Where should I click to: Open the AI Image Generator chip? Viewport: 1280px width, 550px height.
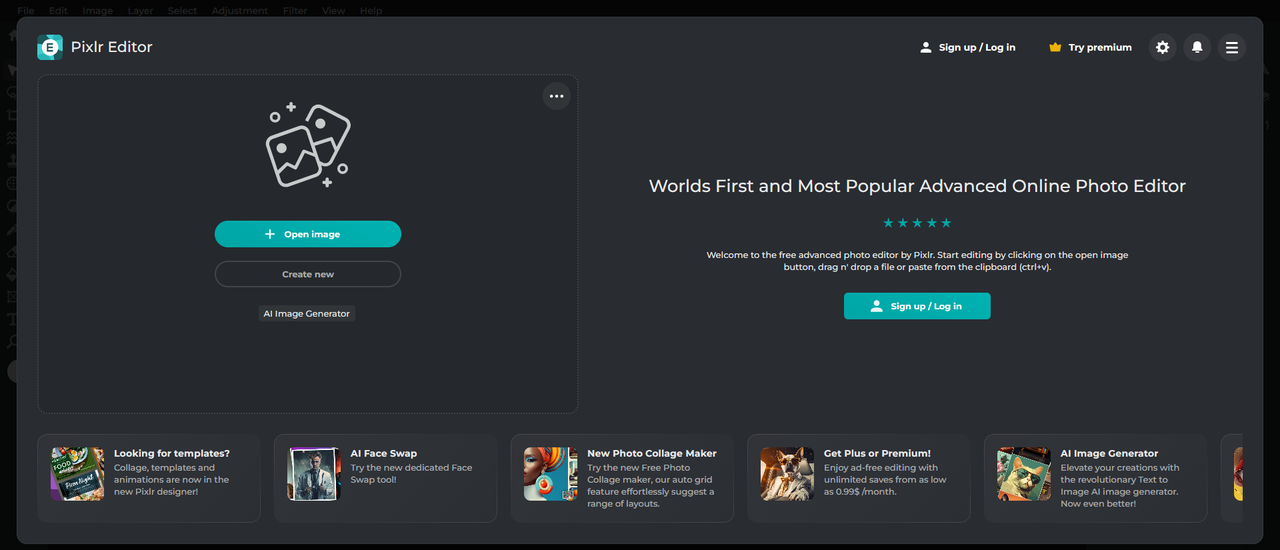click(x=307, y=314)
